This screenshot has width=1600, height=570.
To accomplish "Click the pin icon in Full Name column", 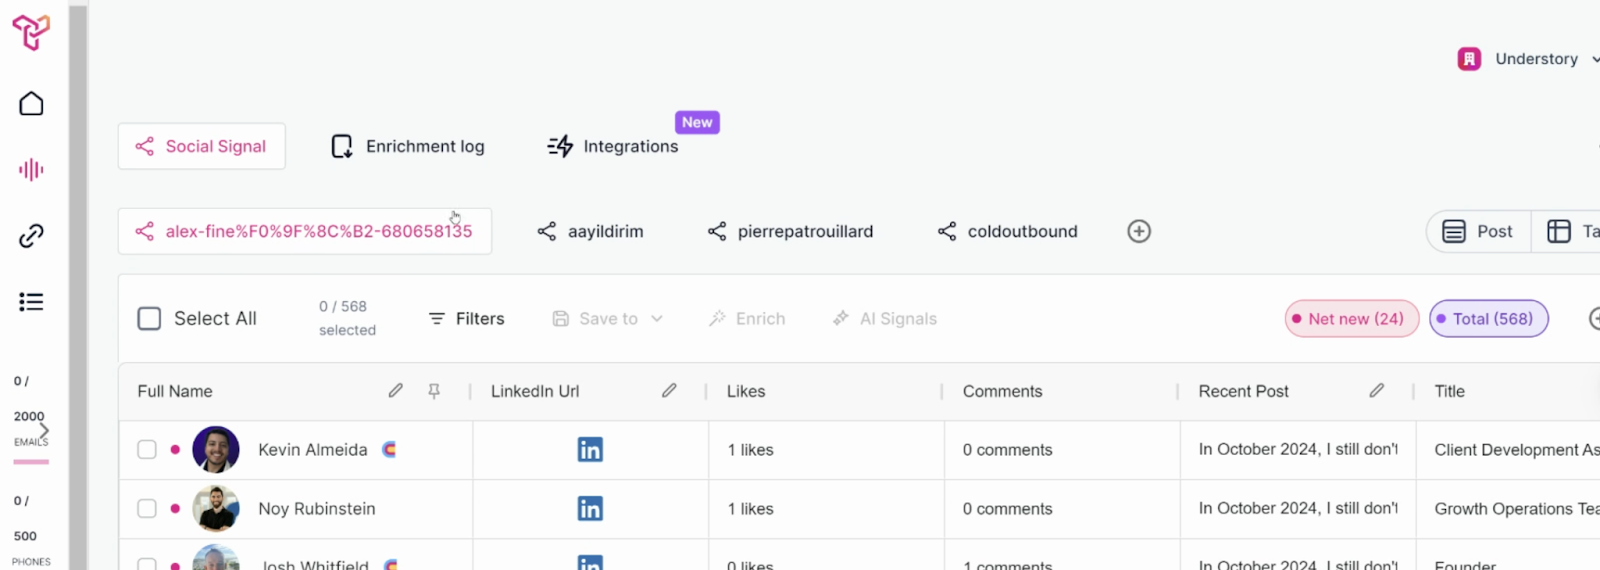I will [434, 391].
